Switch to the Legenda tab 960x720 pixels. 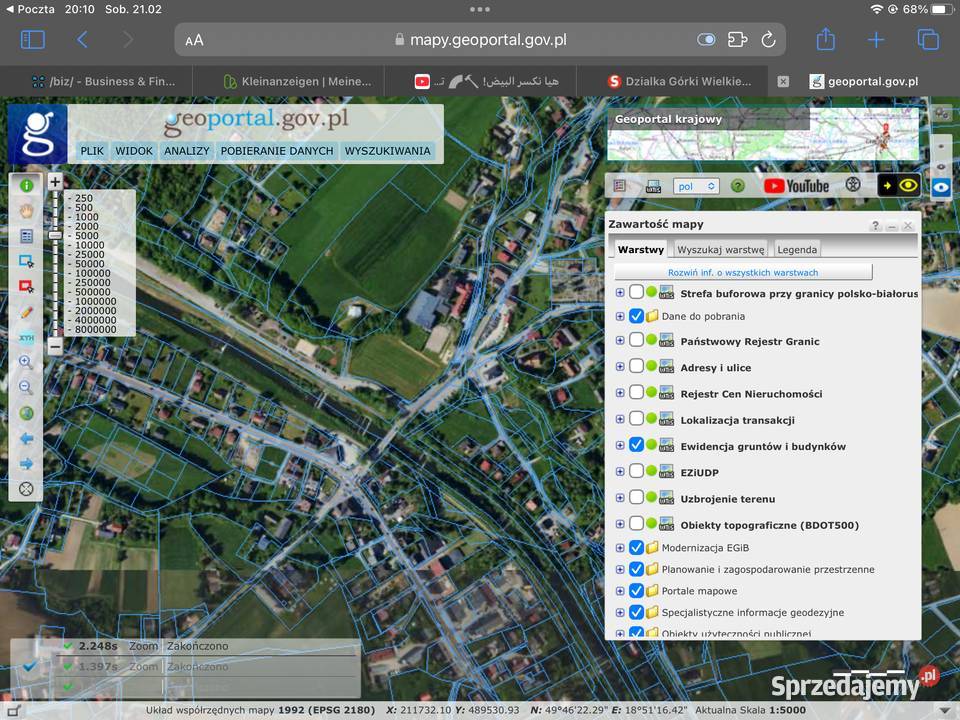tap(797, 249)
